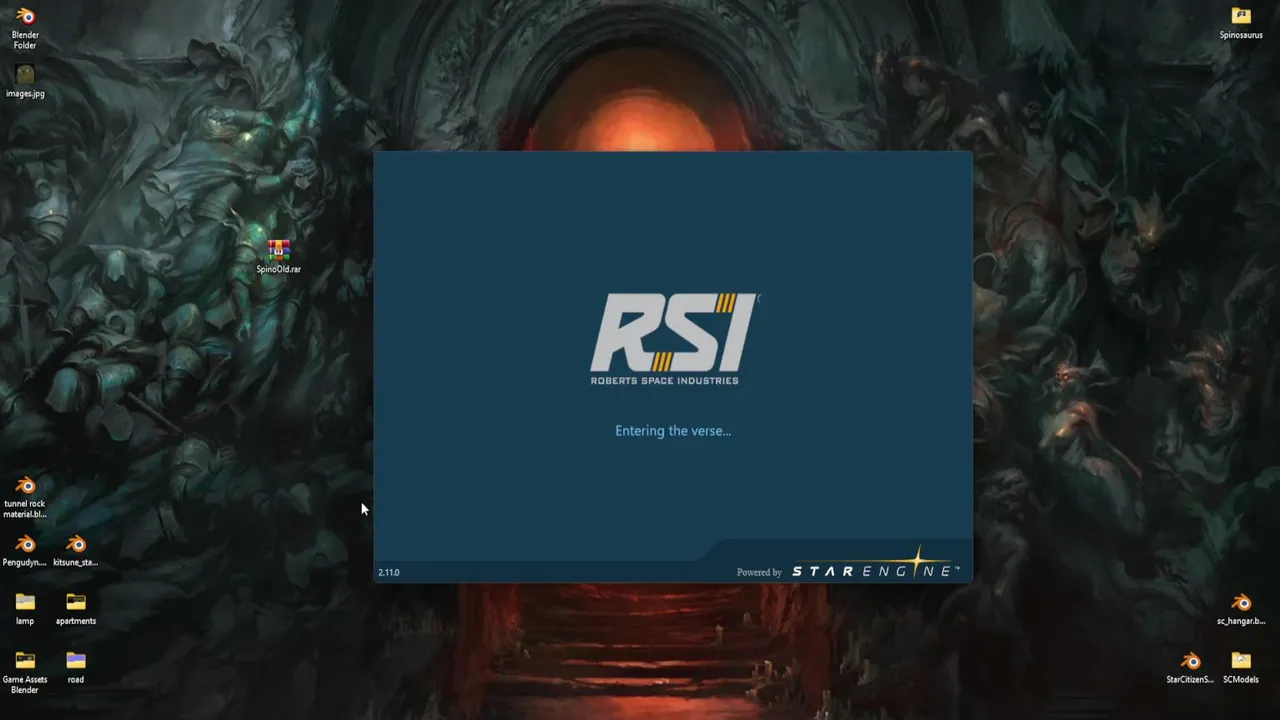Screen dimensions: 1280x720
Task: Select the Pengudyn Blender file icon
Action: pyautogui.click(x=25, y=550)
